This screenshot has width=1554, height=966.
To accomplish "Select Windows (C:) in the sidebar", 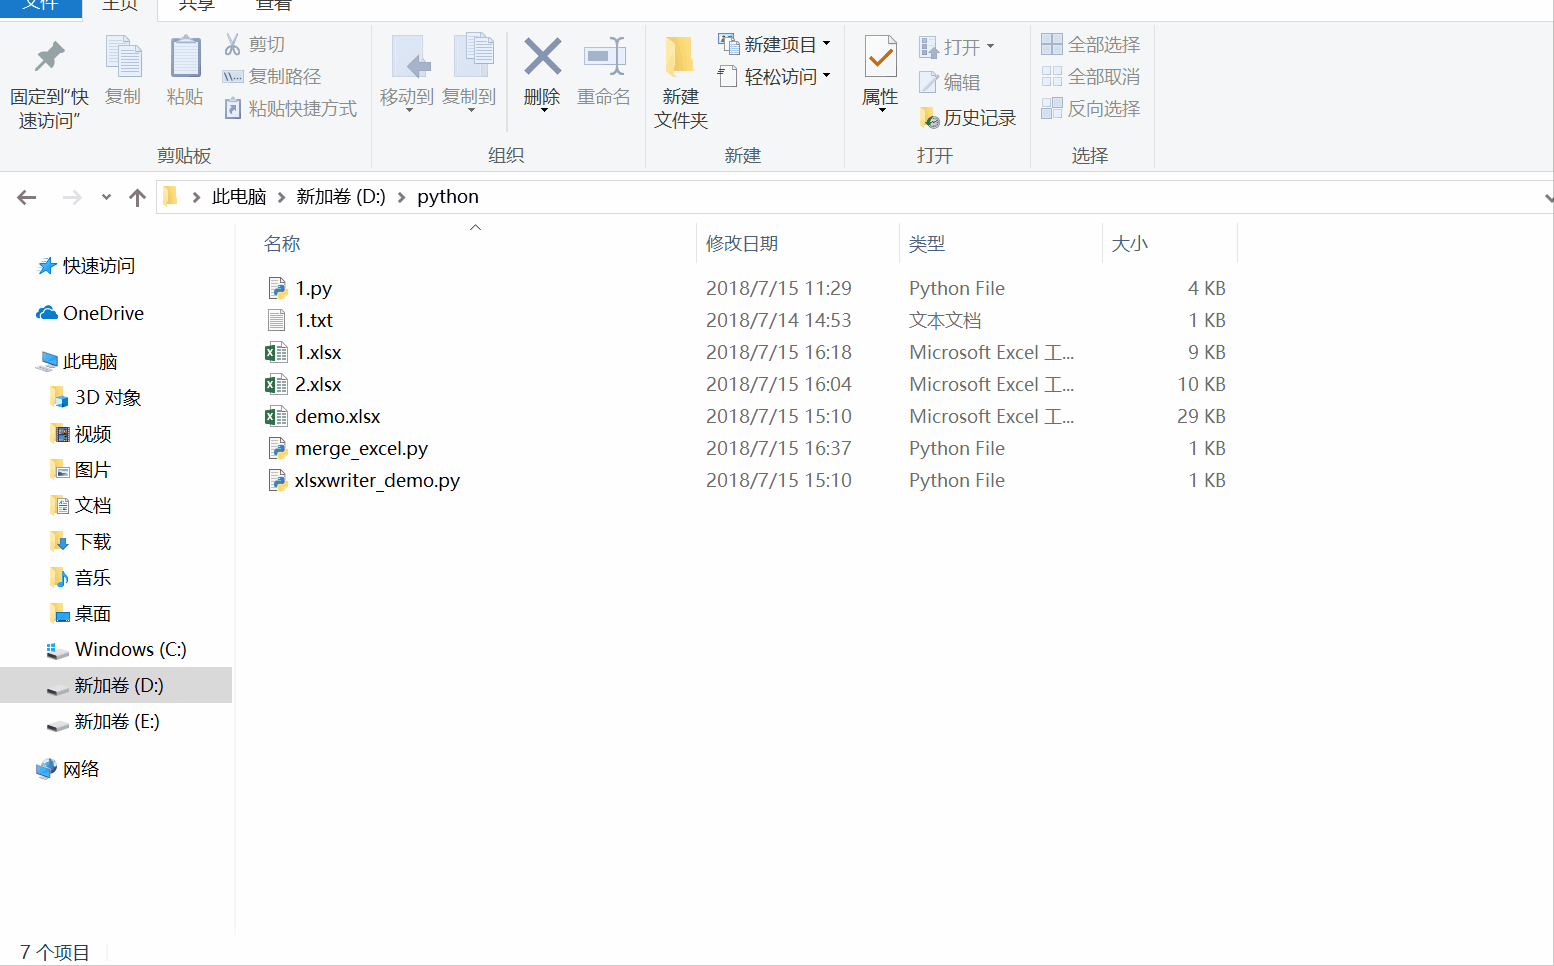I will point(130,649).
